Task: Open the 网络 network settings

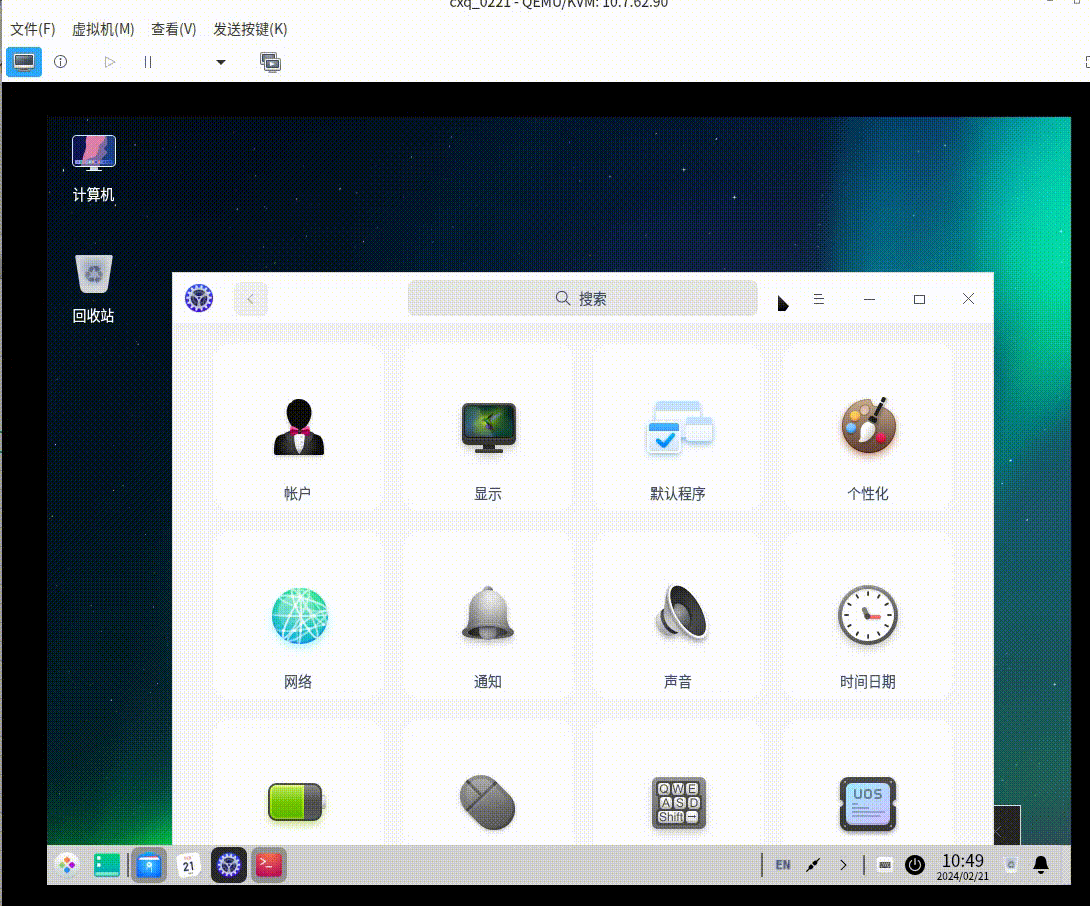Action: point(298,616)
